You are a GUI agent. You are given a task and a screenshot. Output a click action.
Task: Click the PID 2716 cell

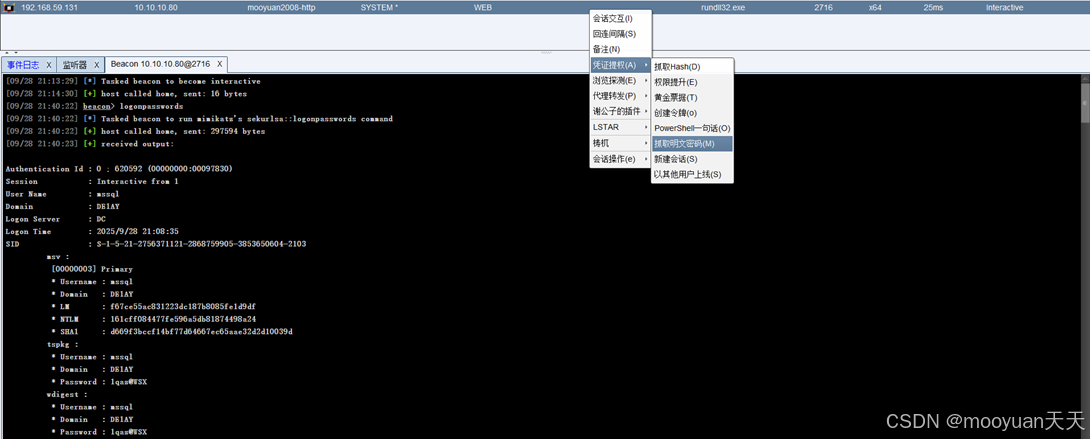pyautogui.click(x=822, y=7)
